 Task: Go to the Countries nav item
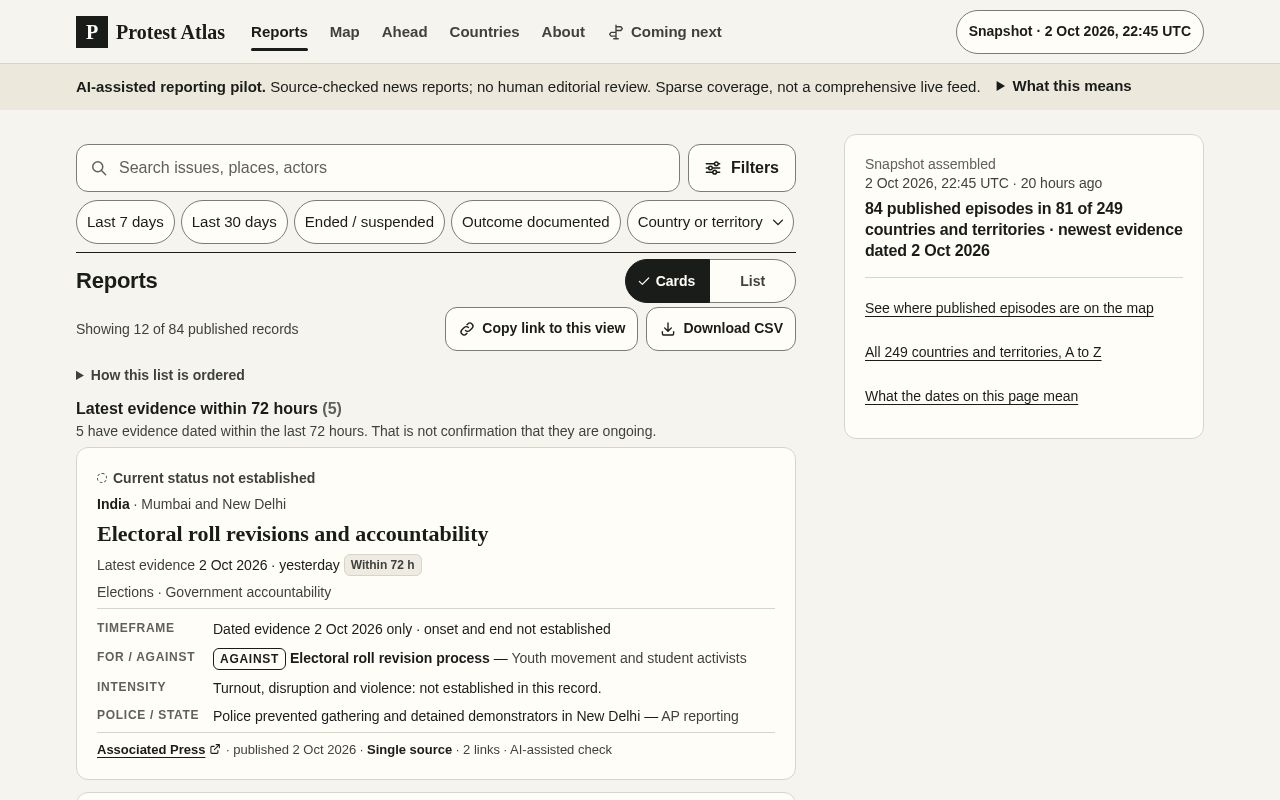pyautogui.click(x=484, y=32)
